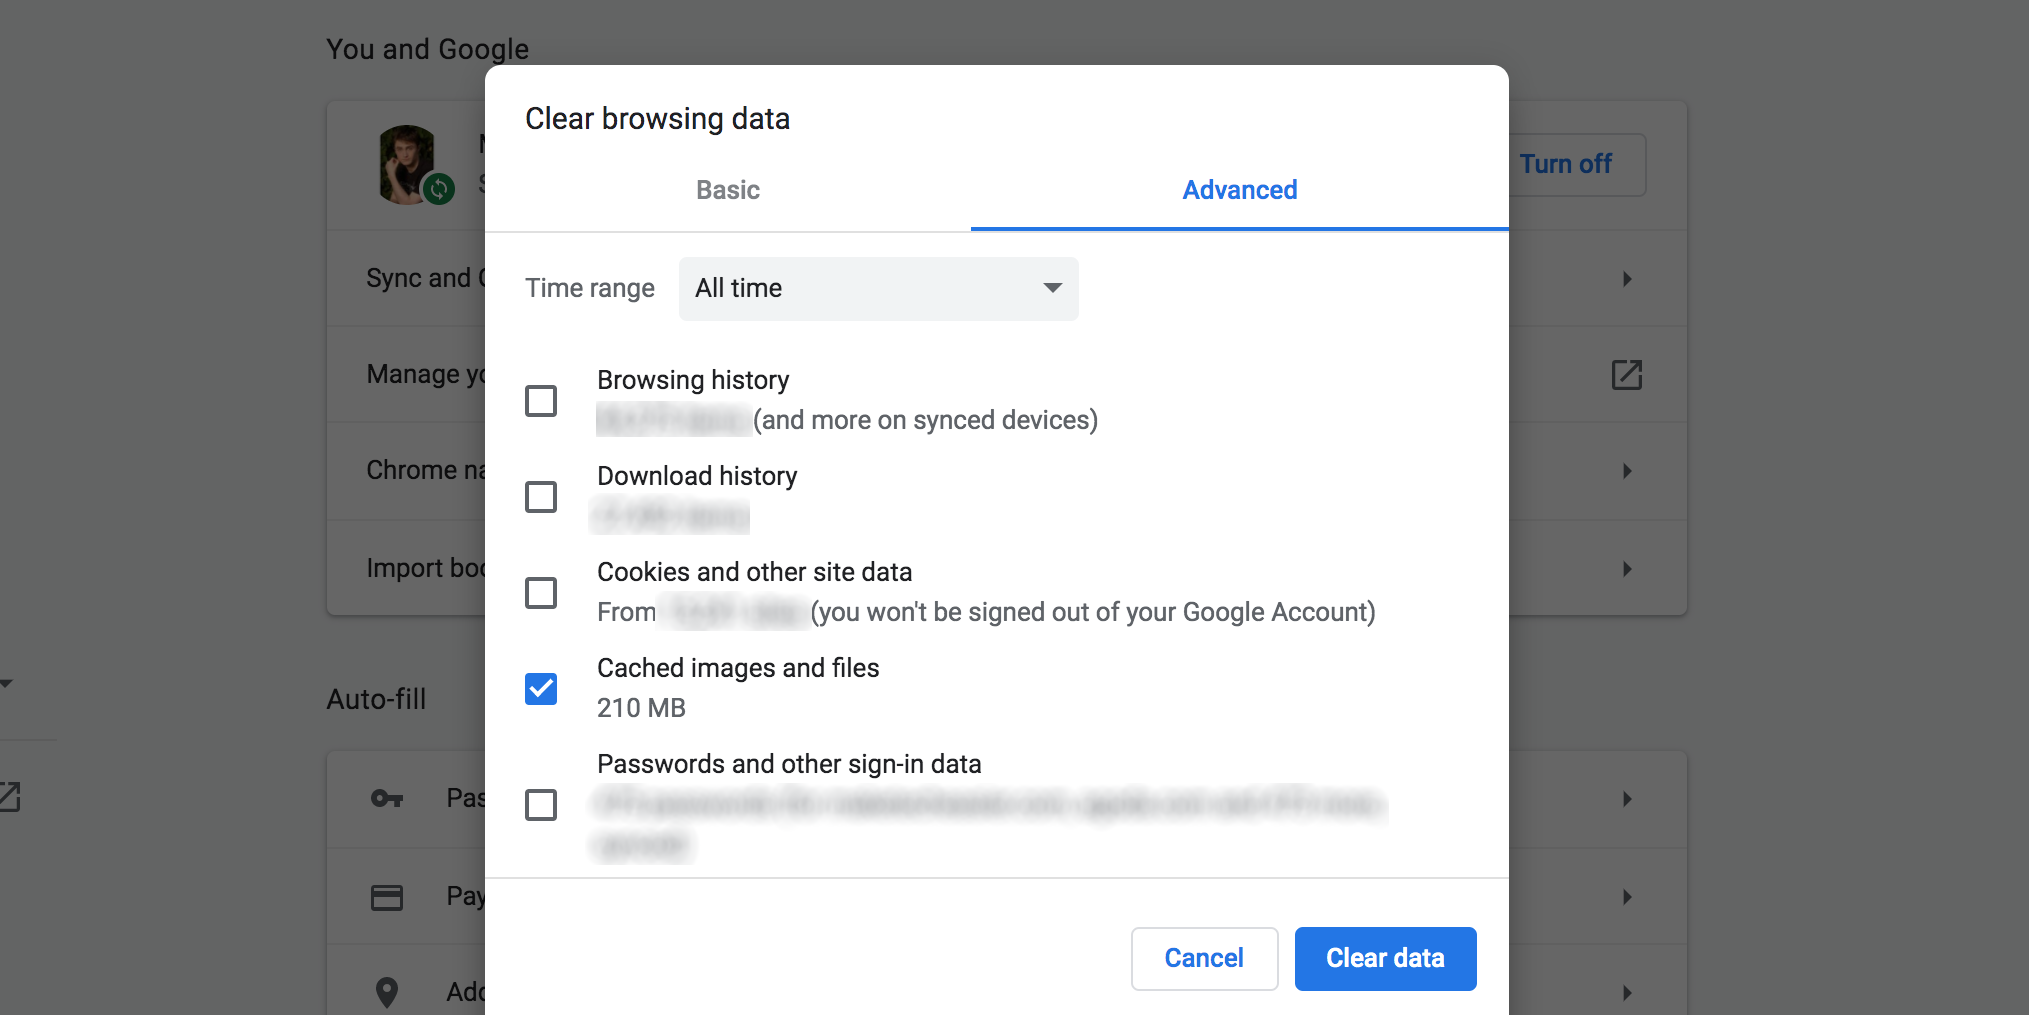Check Cookies and other site data
Image resolution: width=2029 pixels, height=1015 pixels.
541,593
